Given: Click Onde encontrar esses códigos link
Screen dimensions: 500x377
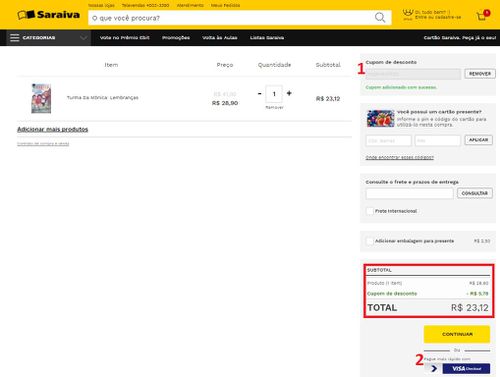Looking at the screenshot, I should (400, 157).
